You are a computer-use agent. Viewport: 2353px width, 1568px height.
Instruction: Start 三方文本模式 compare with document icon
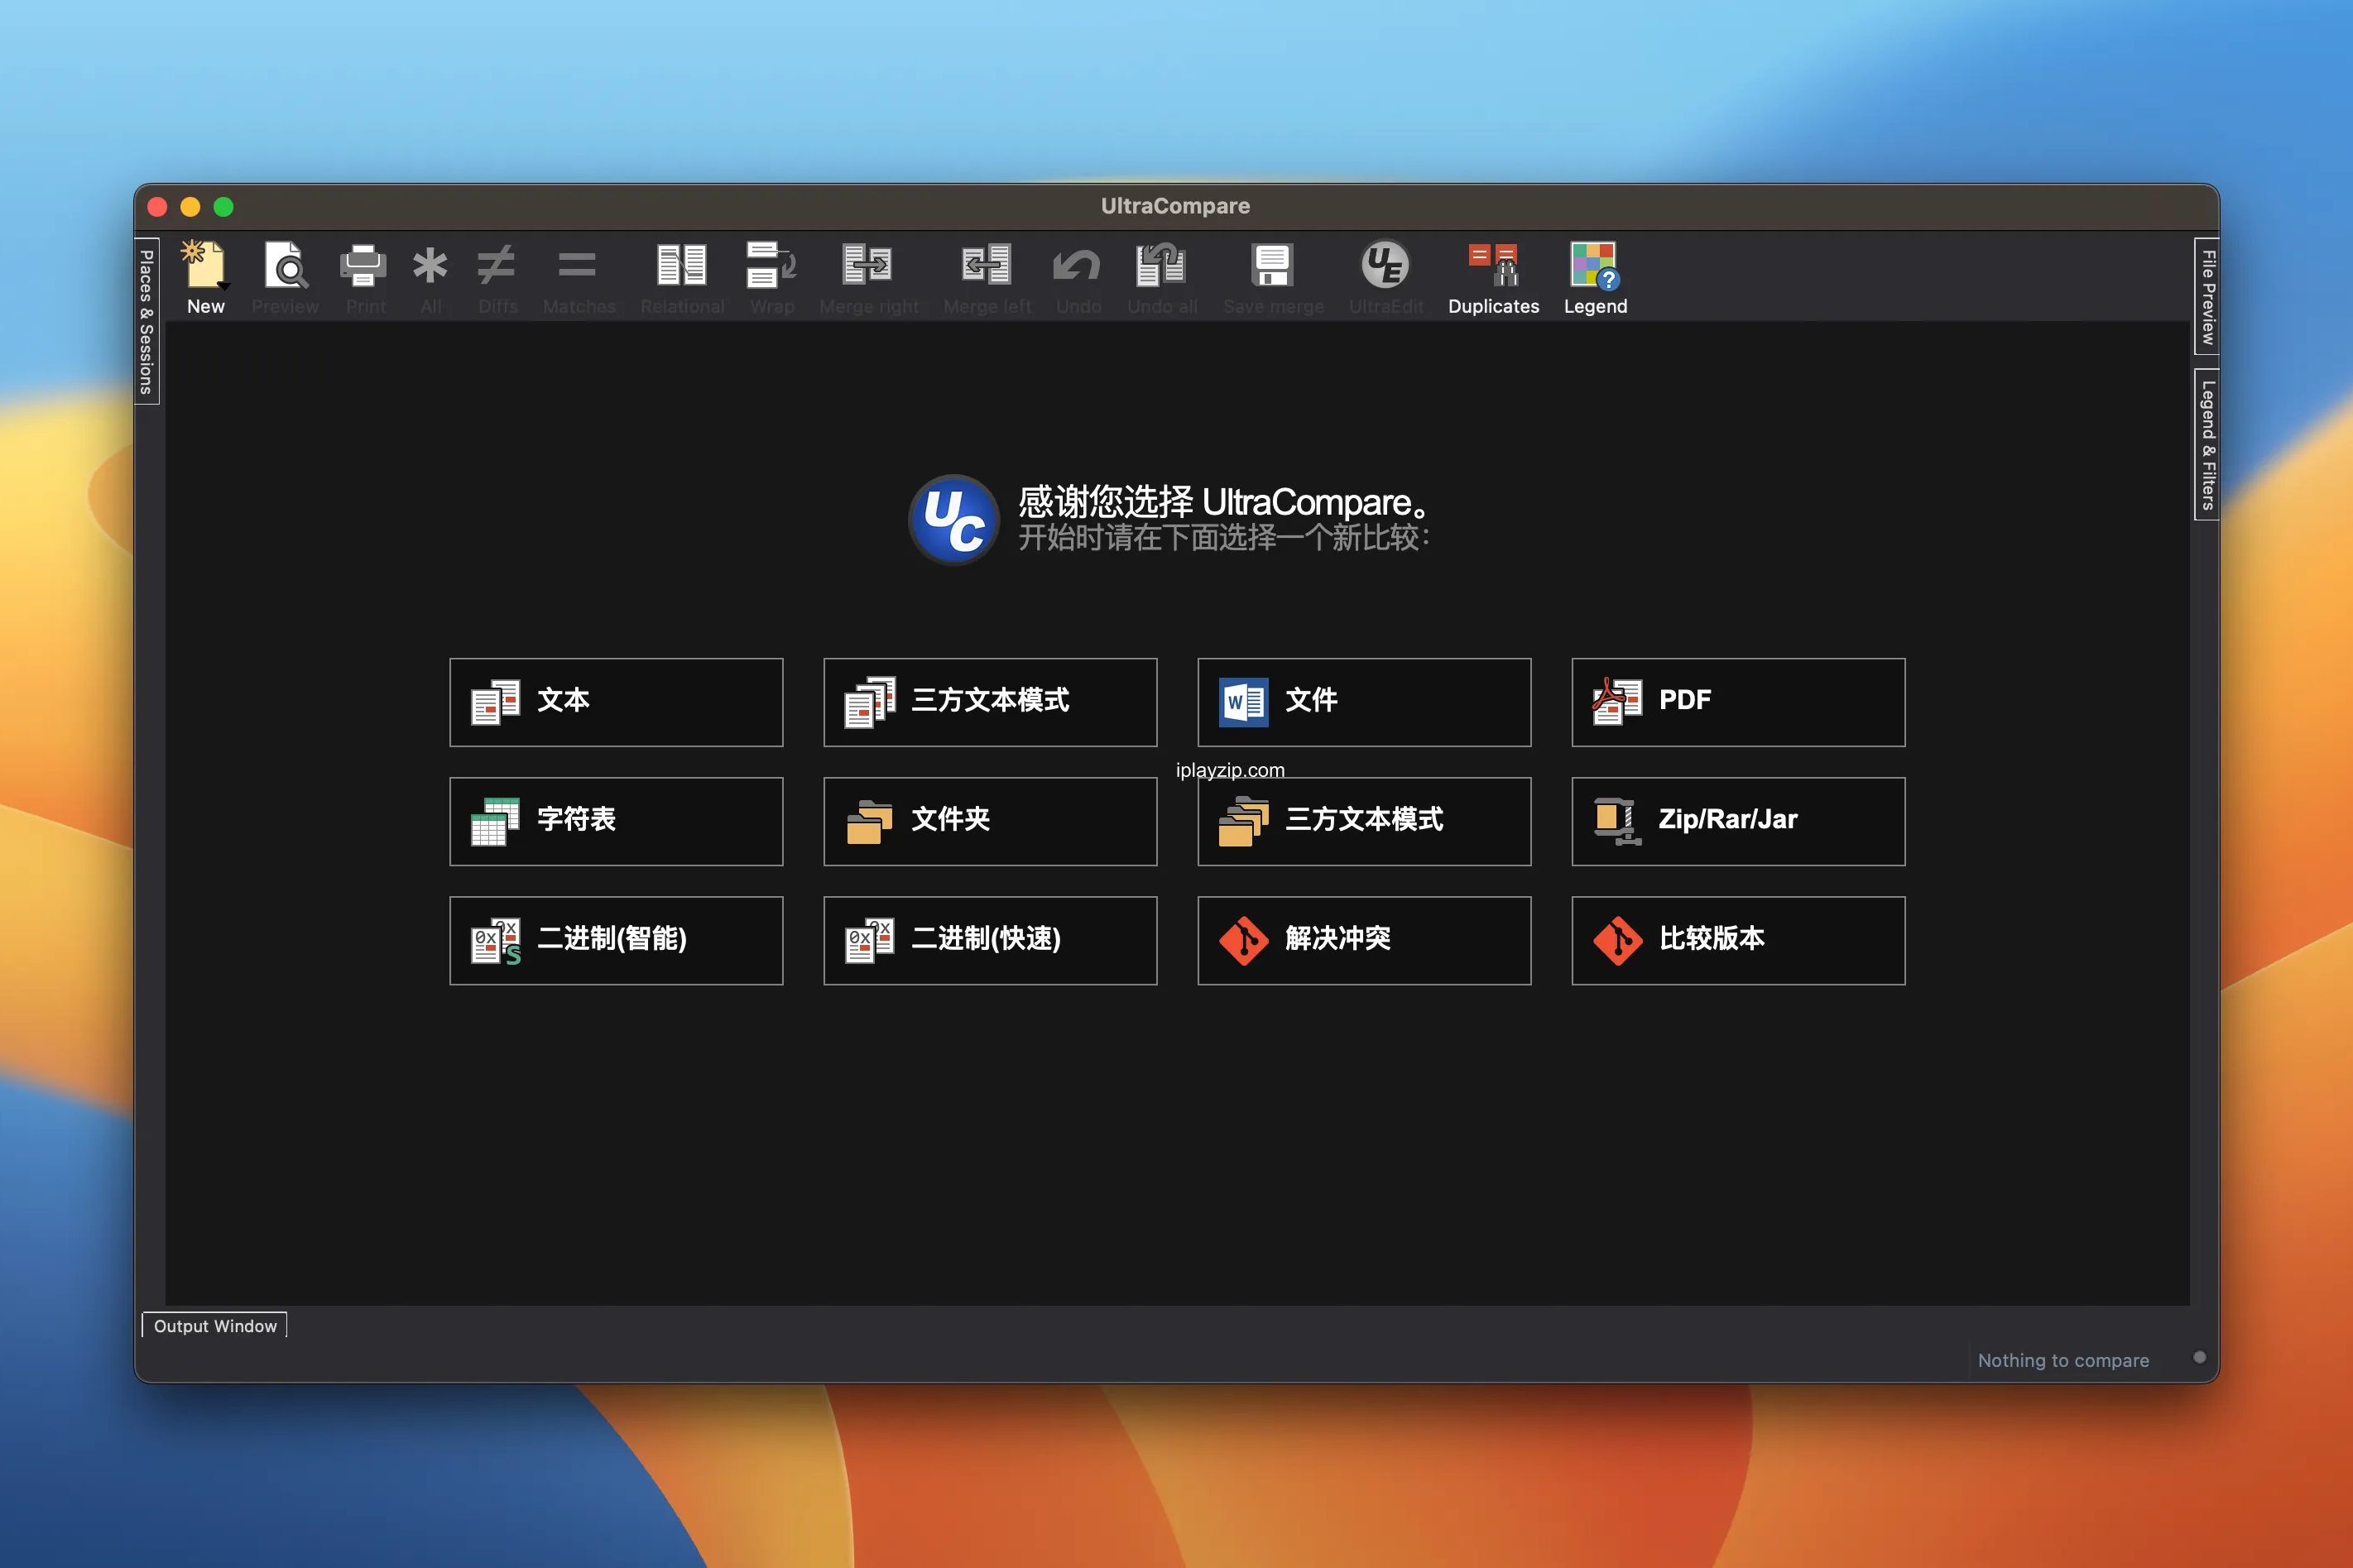[990, 702]
